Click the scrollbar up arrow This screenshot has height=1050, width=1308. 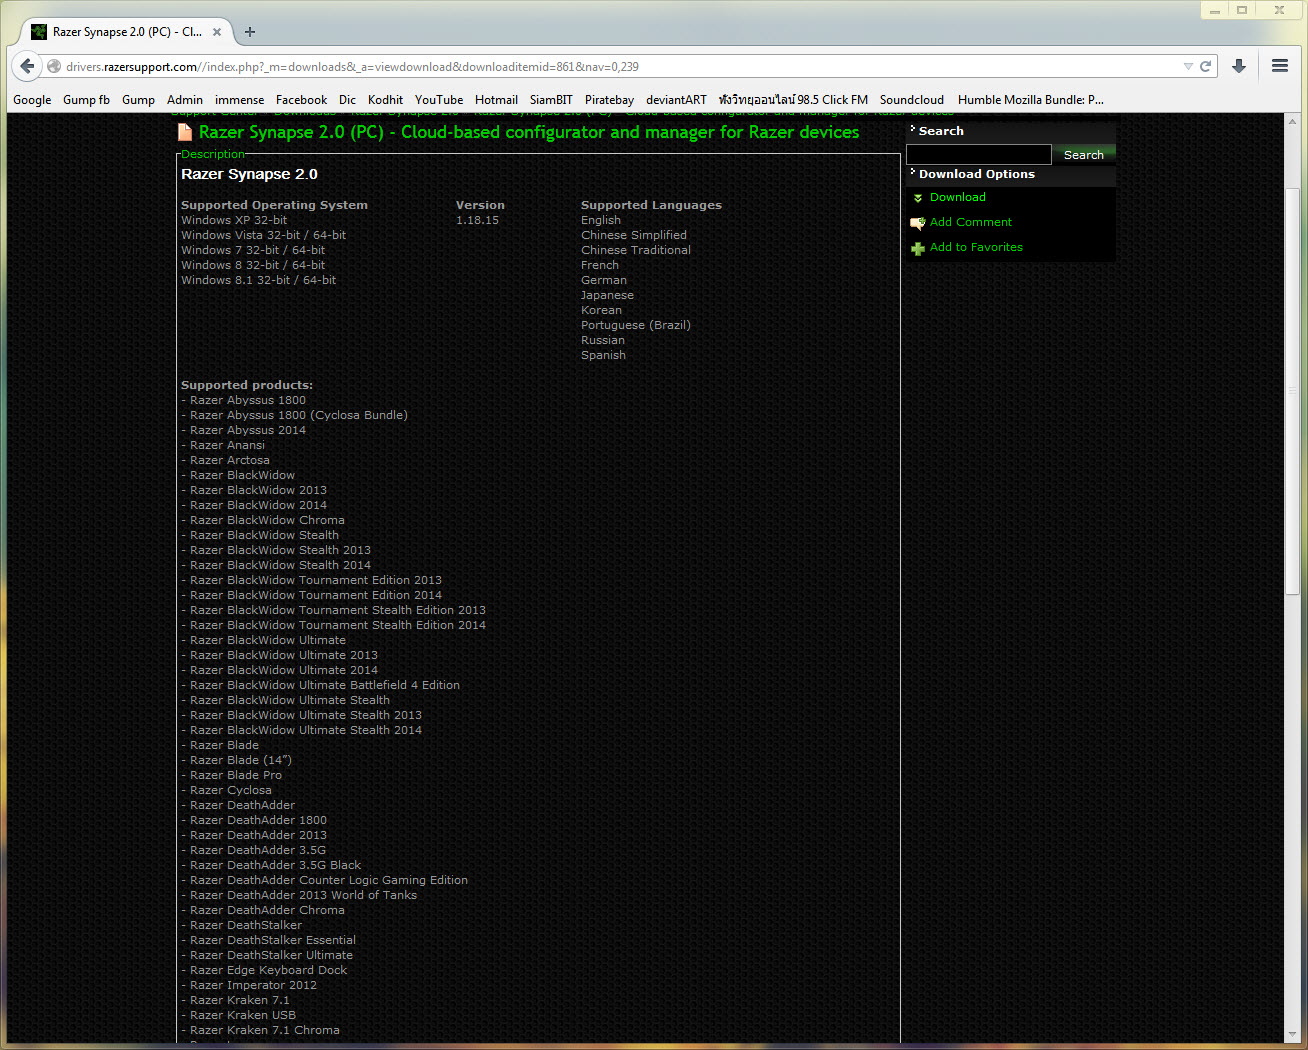[x=1292, y=122]
